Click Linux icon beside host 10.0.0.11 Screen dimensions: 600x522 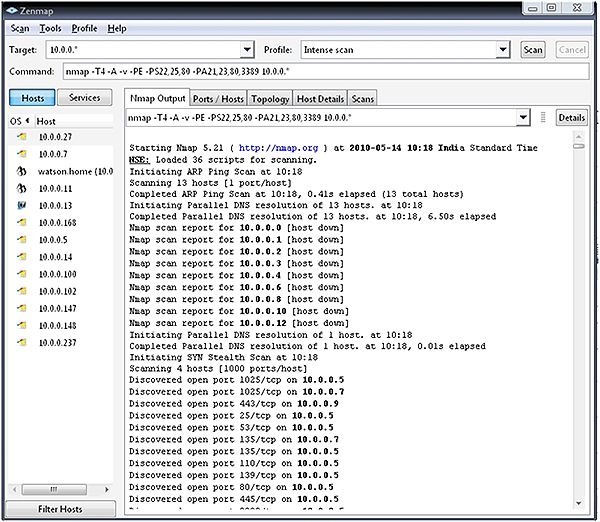click(21, 188)
